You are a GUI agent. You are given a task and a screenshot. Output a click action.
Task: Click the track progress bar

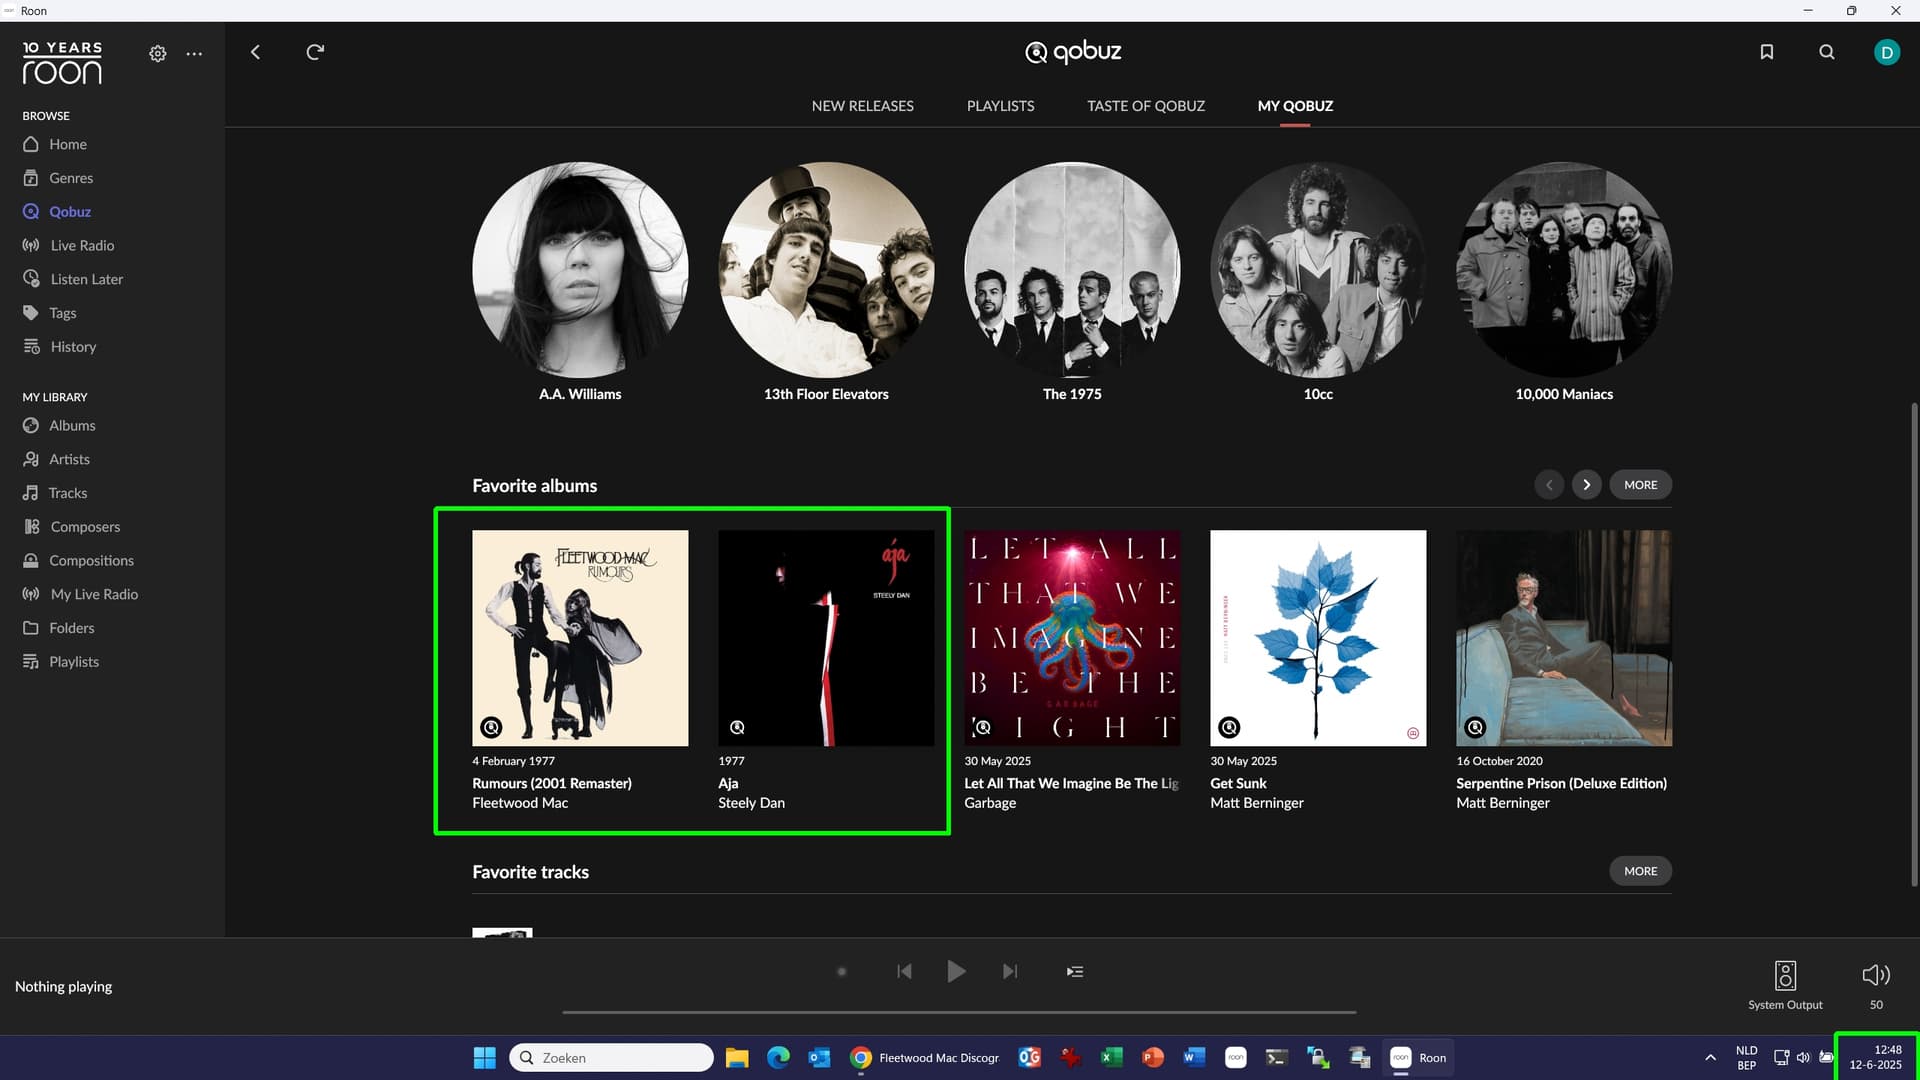coord(959,1012)
